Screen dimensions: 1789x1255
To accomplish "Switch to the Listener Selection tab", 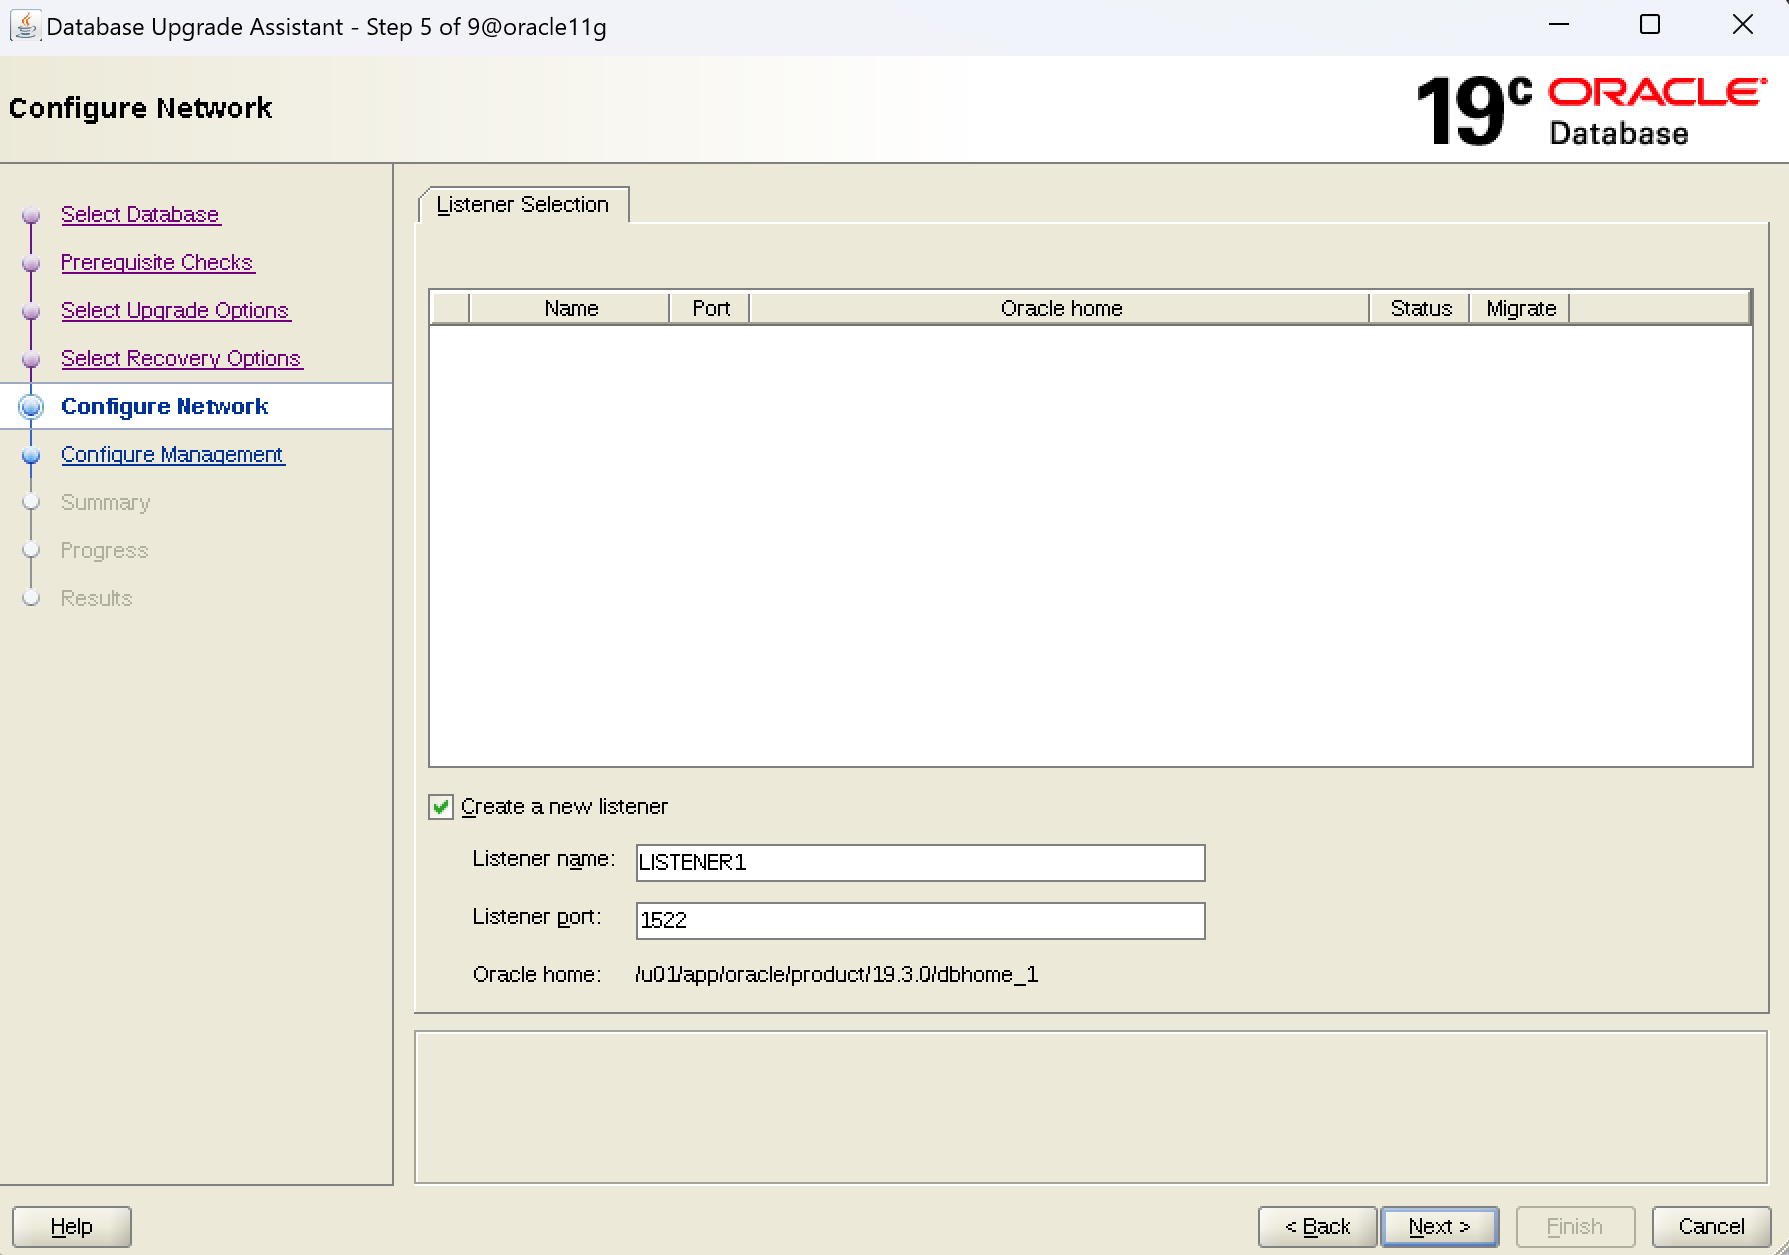I will click(x=523, y=204).
